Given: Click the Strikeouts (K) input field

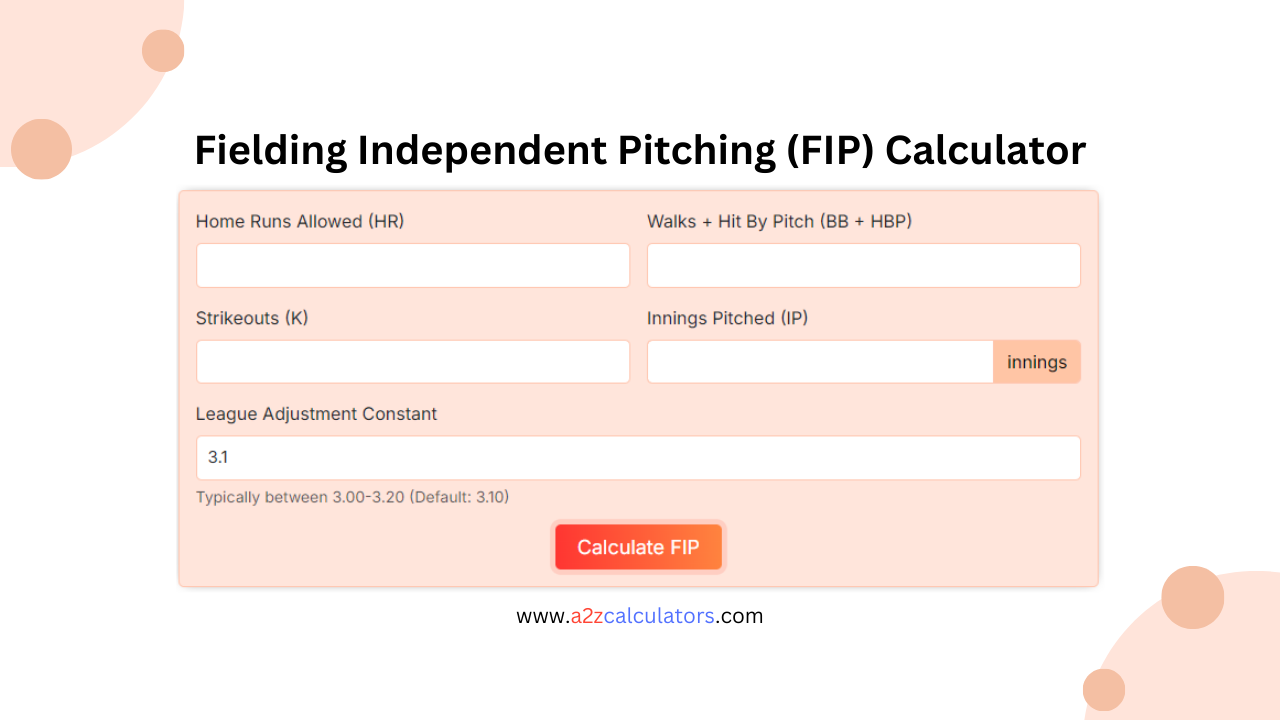Looking at the screenshot, I should (x=412, y=361).
